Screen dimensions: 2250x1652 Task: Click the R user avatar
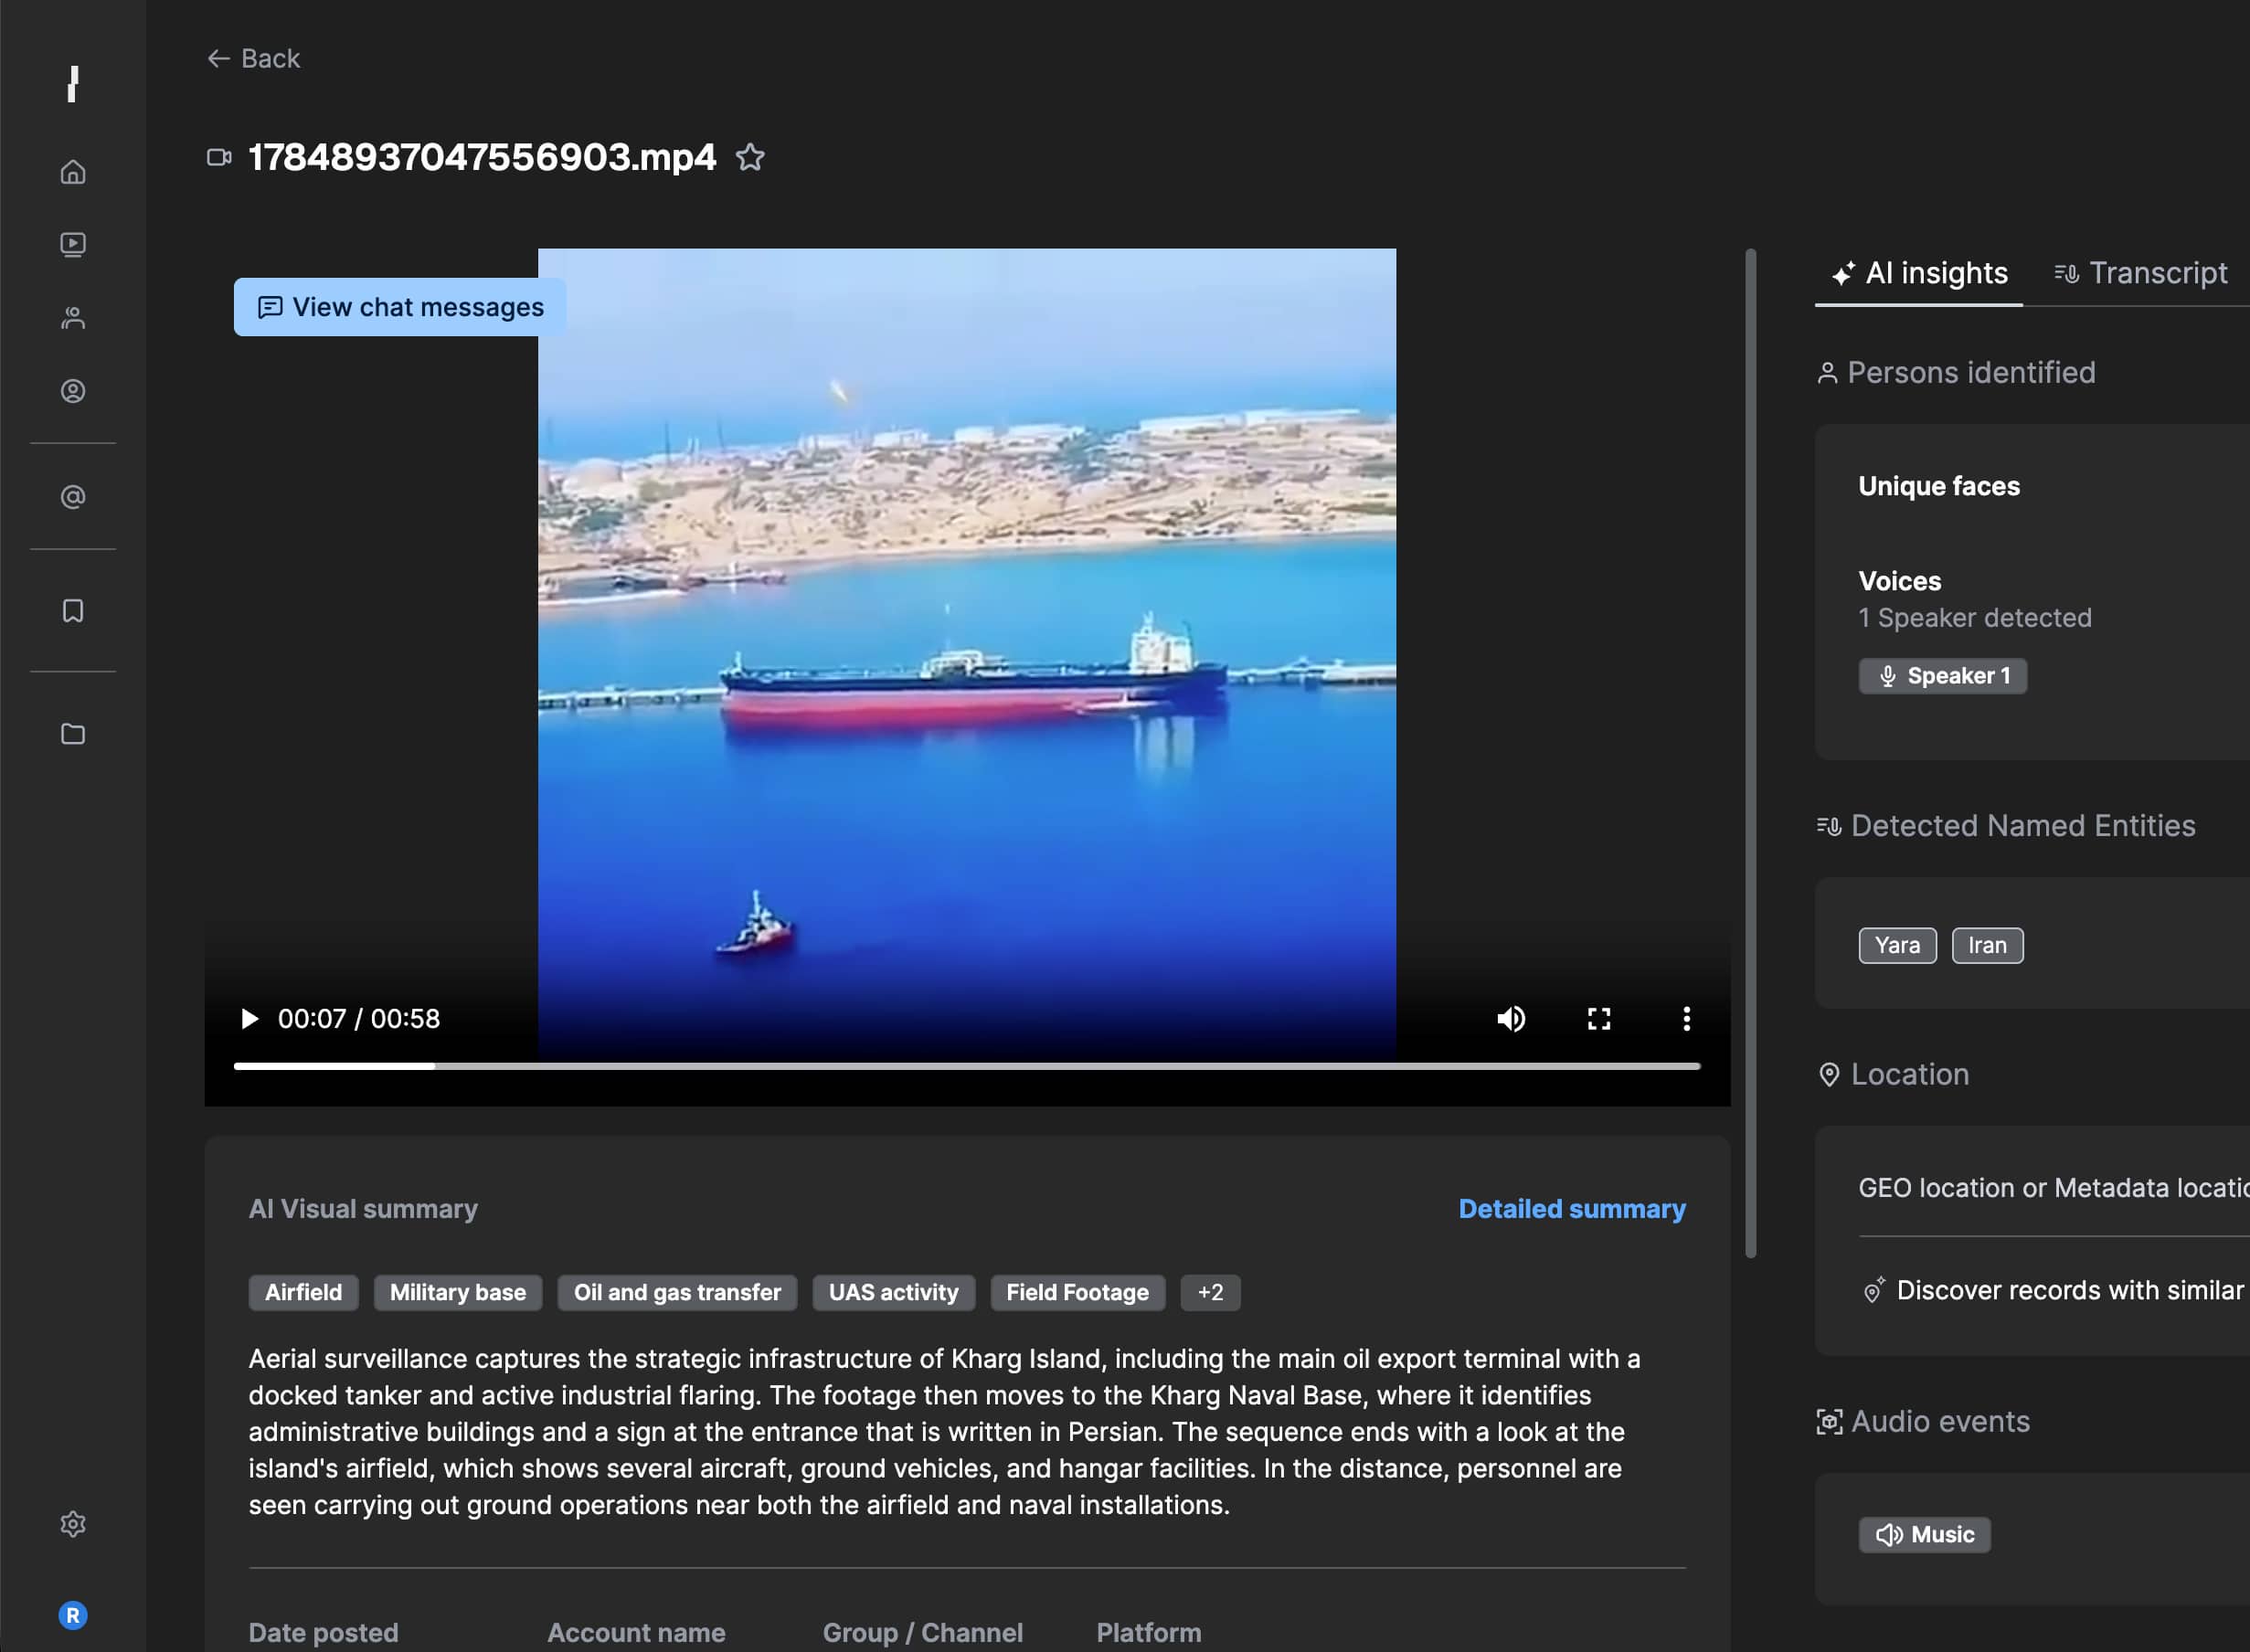73,1615
